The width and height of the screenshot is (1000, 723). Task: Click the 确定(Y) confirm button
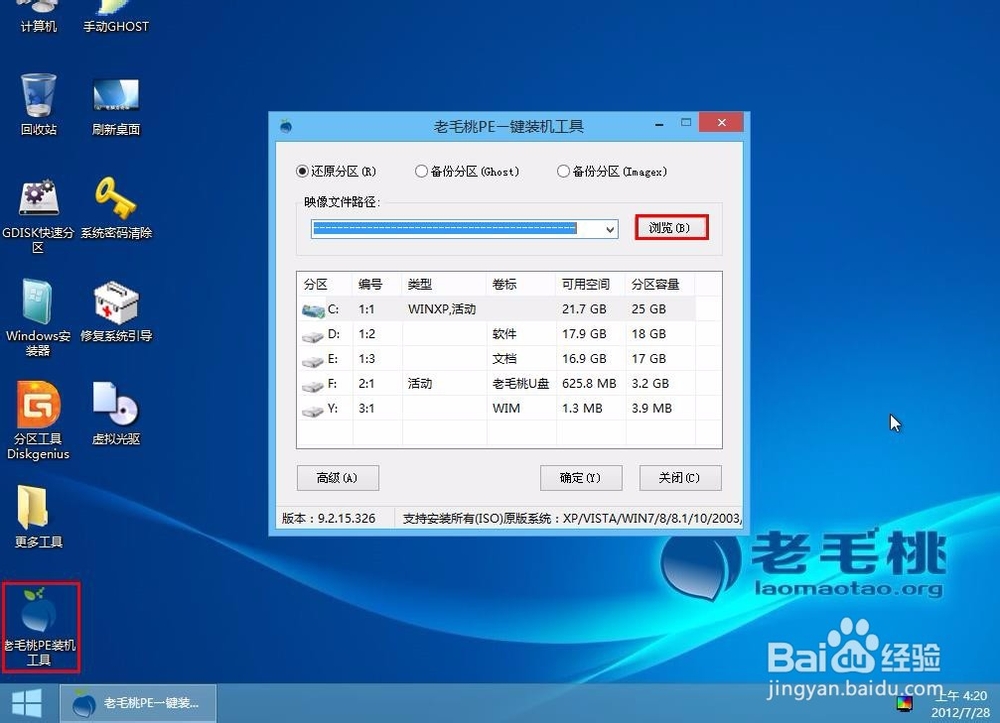(x=580, y=478)
